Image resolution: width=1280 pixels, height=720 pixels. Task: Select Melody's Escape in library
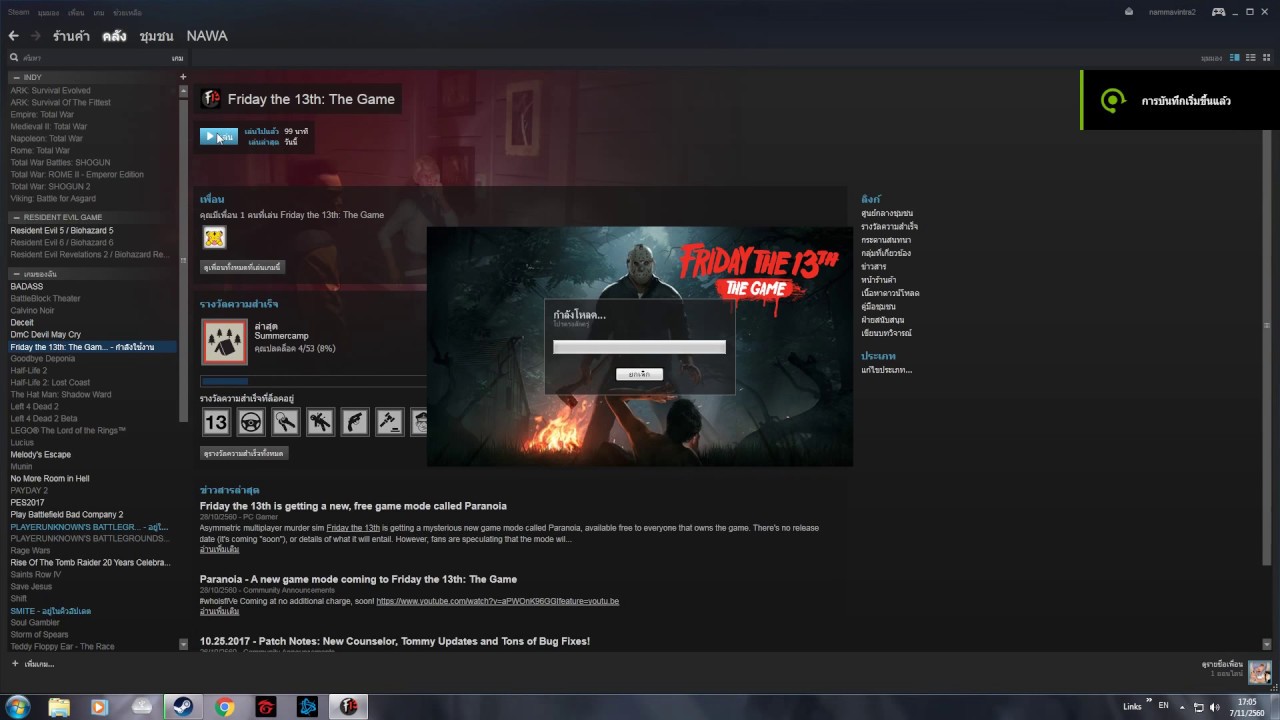tap(41, 455)
